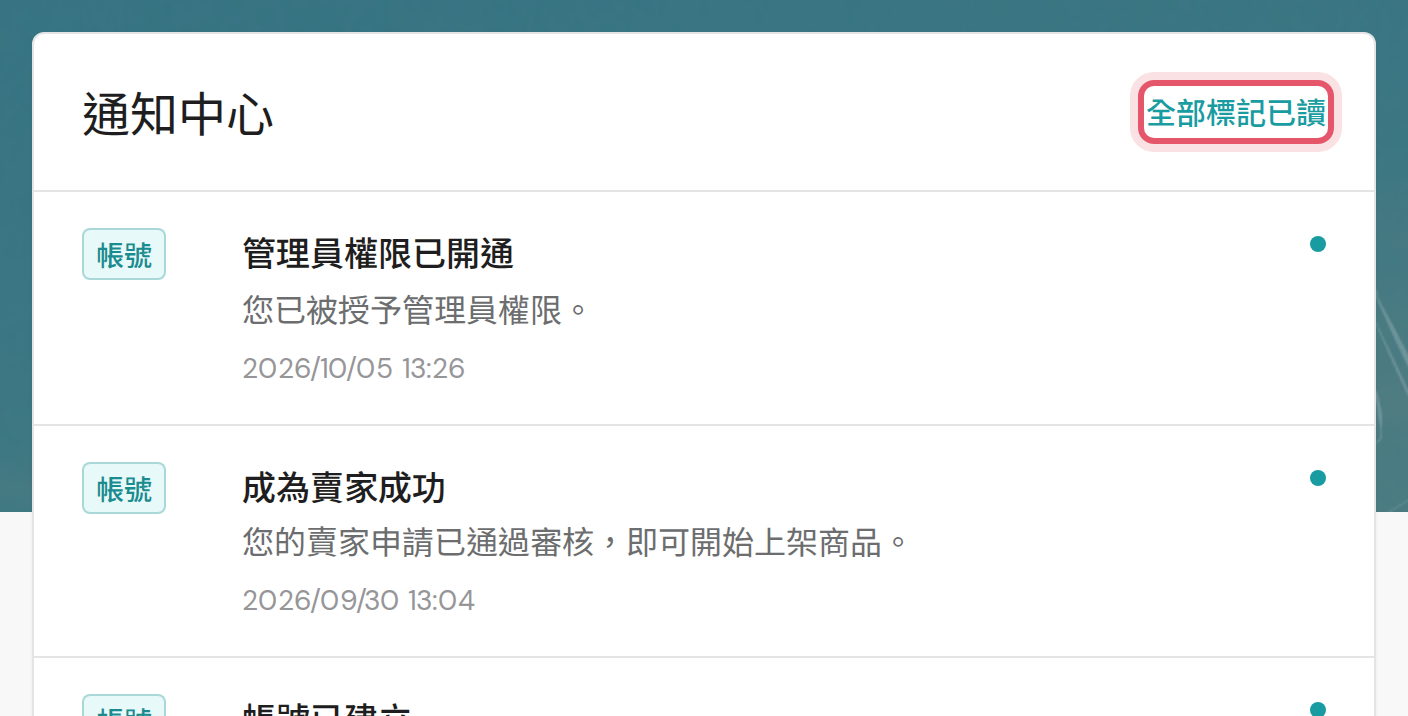The width and height of the screenshot is (1408, 716).
Task: Select the 帳號 tag on 成為賣家成功 row
Action: (x=124, y=488)
